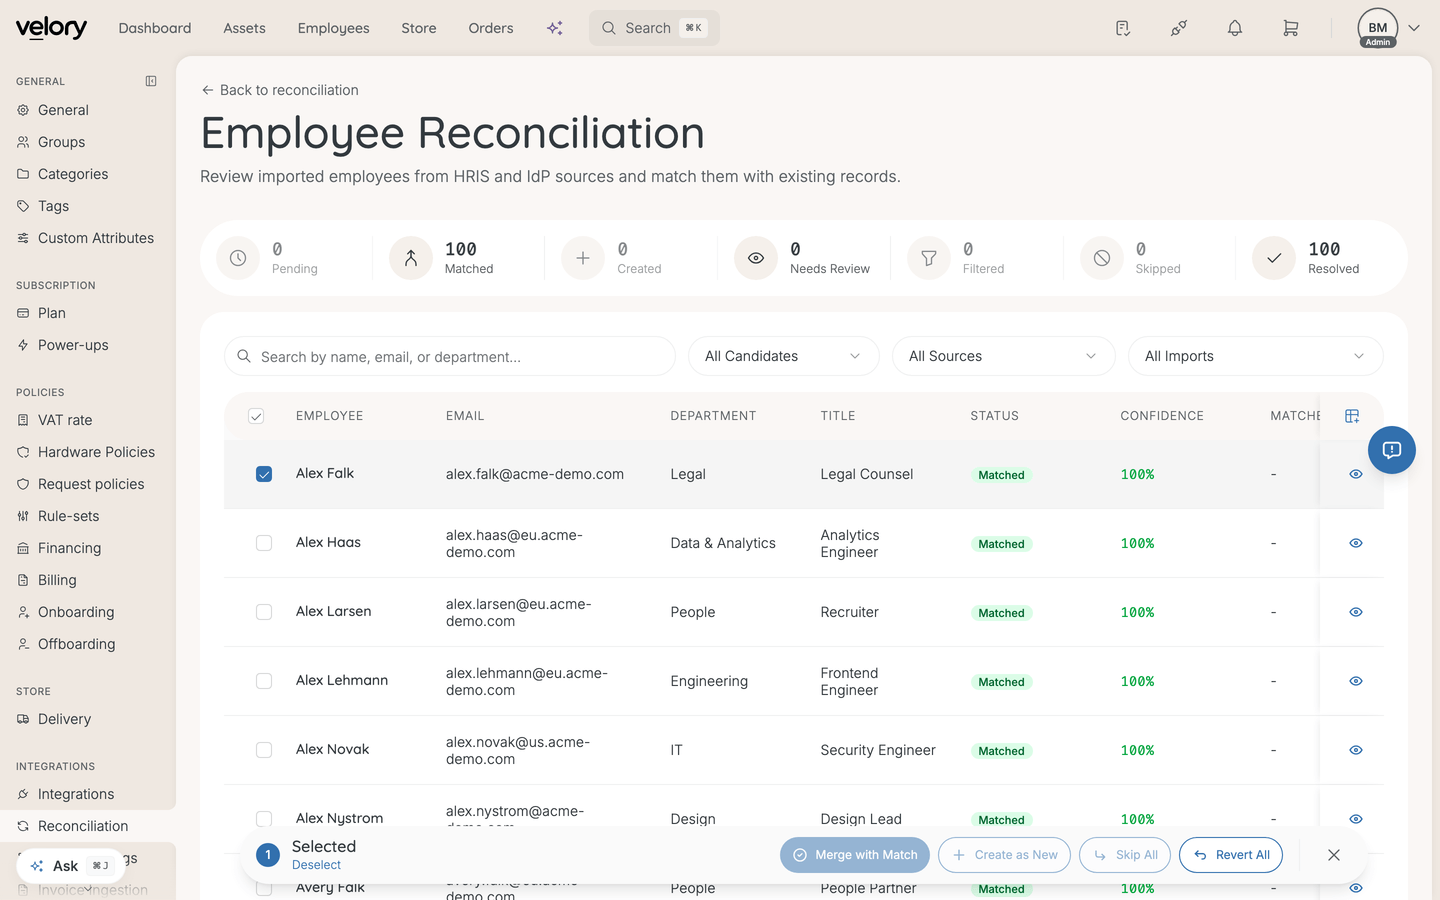Expand the BM Admin account menu

click(1389, 28)
